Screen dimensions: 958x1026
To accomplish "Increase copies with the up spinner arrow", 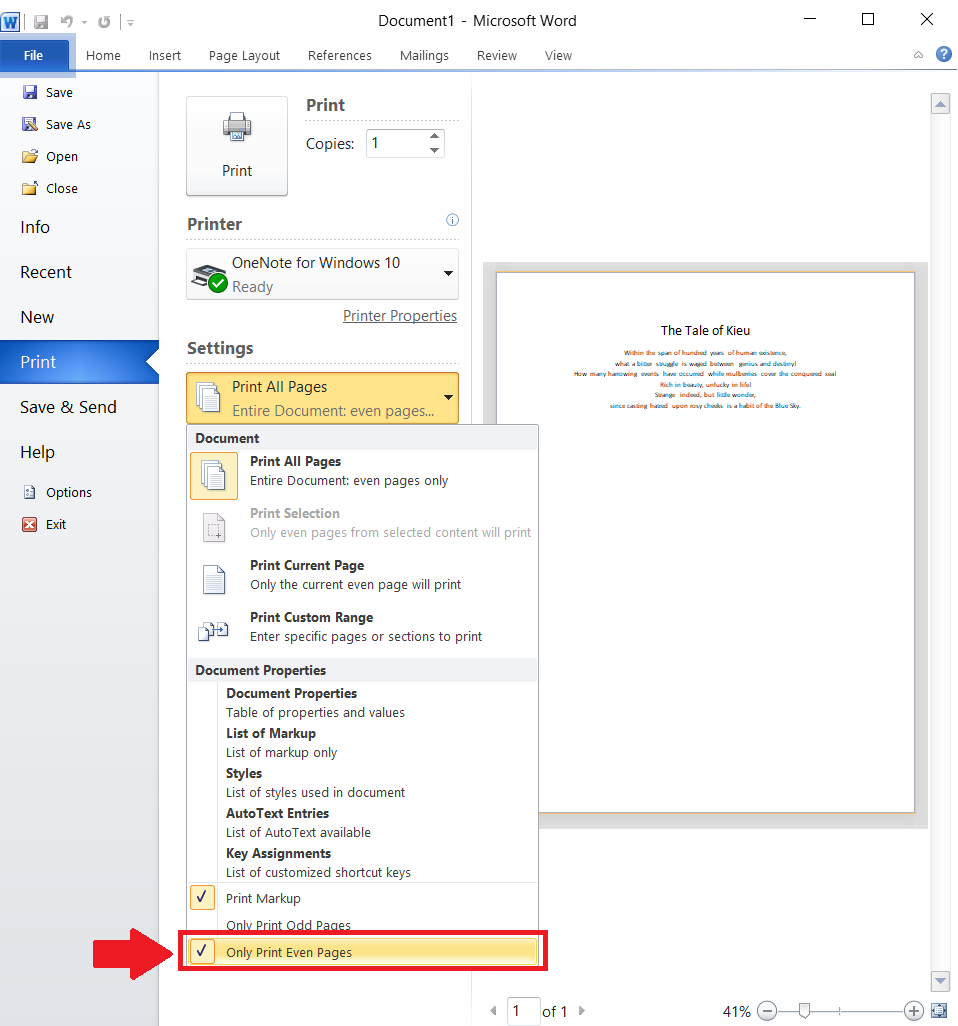I will point(434,137).
